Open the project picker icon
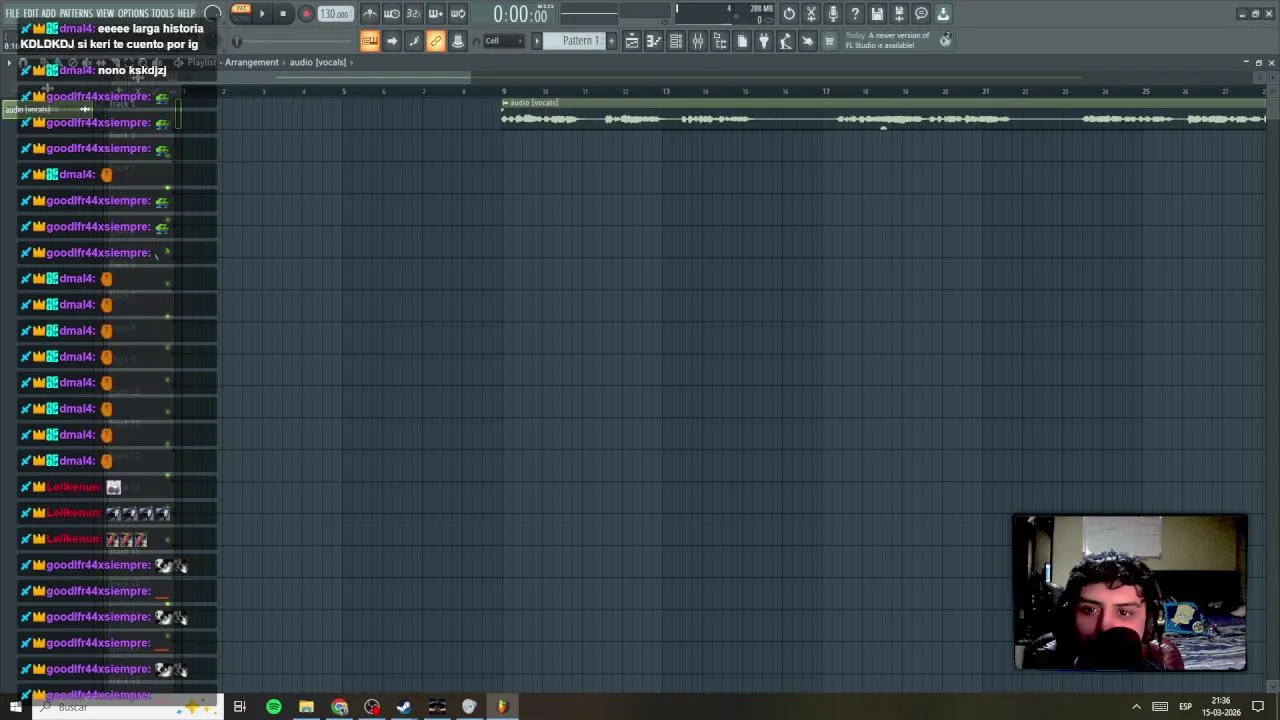 [x=742, y=41]
